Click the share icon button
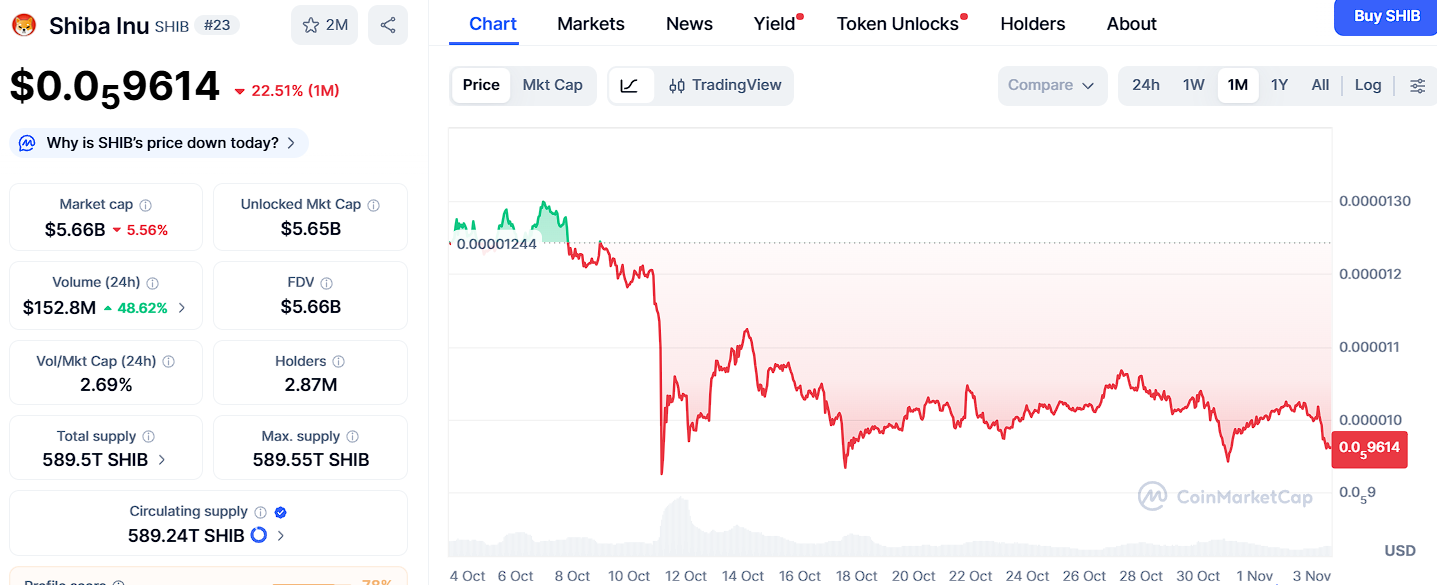 coord(388,25)
